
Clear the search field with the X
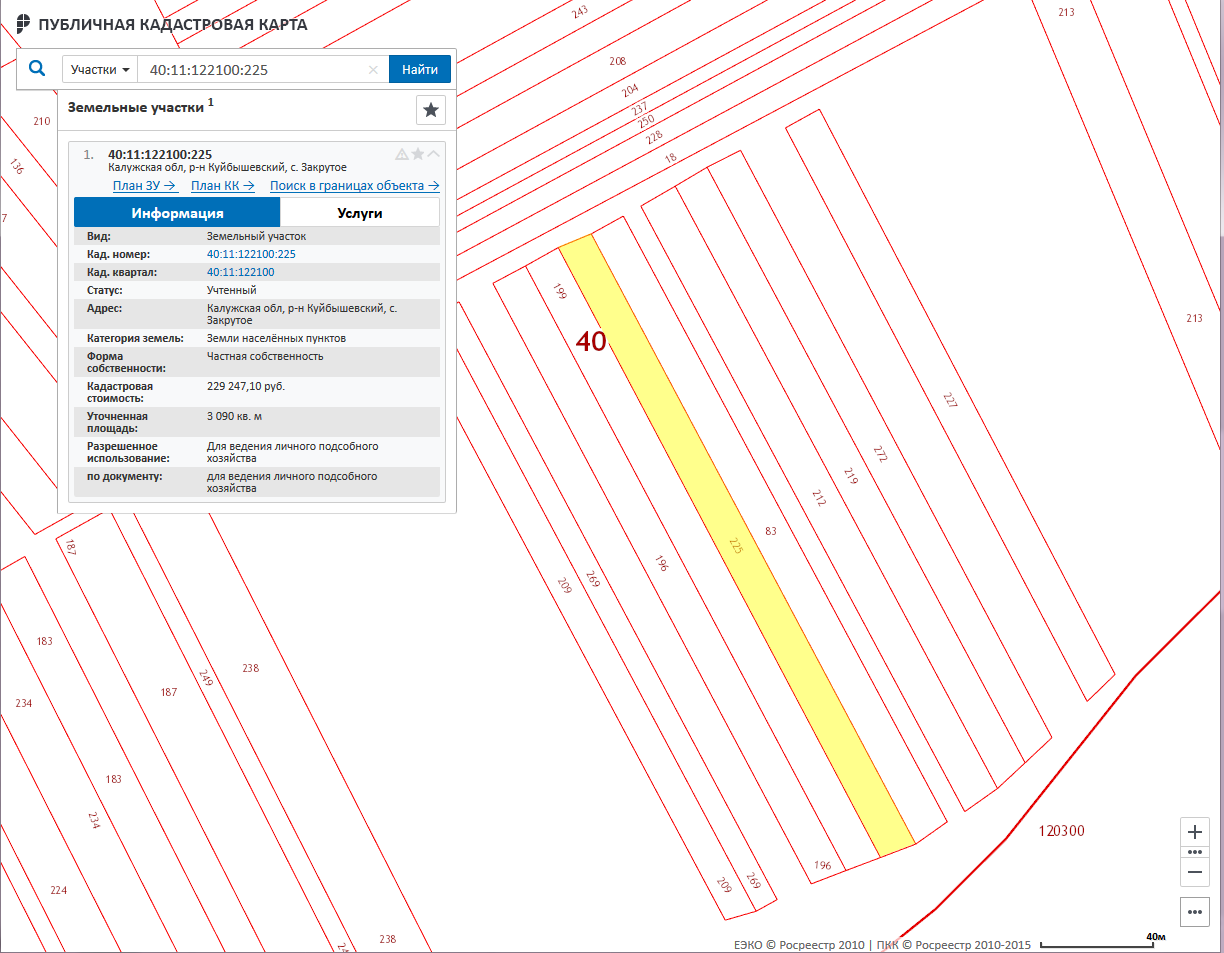click(374, 70)
